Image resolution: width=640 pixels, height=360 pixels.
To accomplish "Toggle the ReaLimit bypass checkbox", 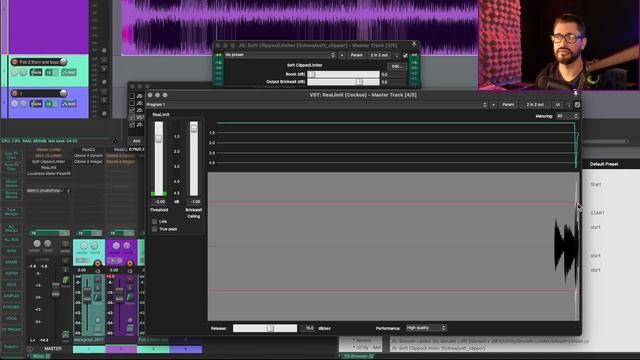I will click(578, 105).
